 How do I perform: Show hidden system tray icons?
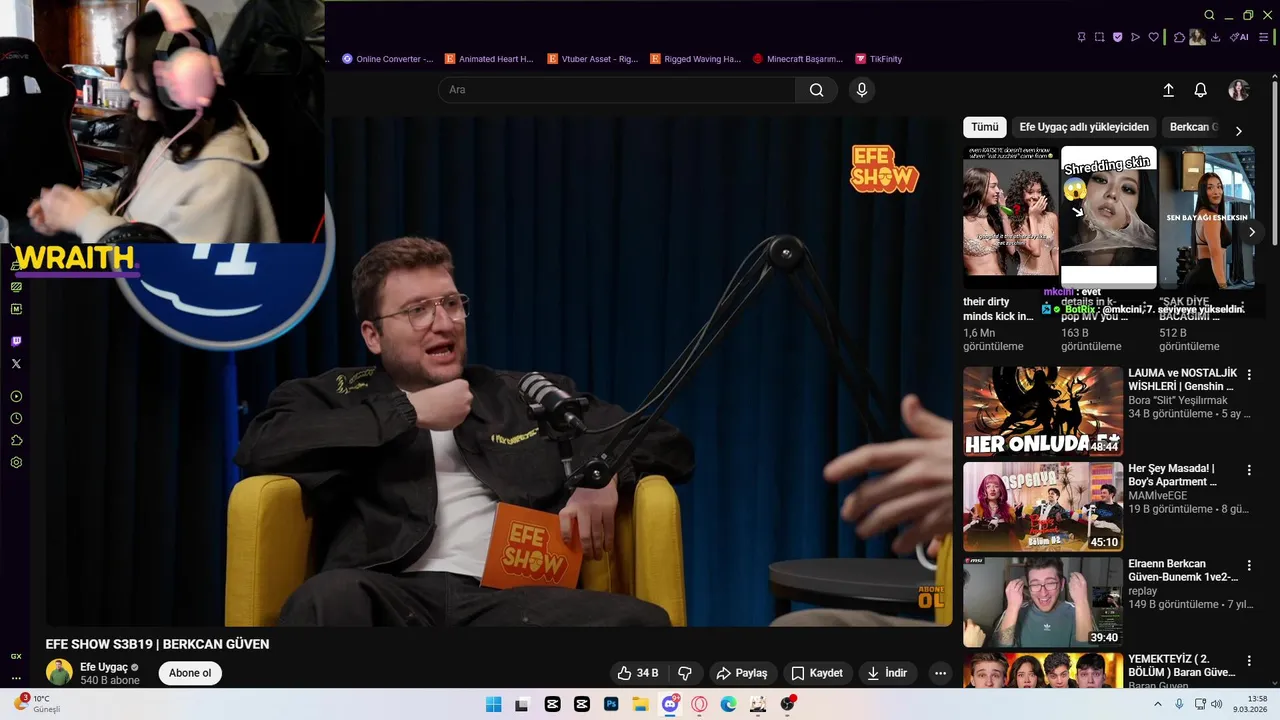click(1158, 704)
